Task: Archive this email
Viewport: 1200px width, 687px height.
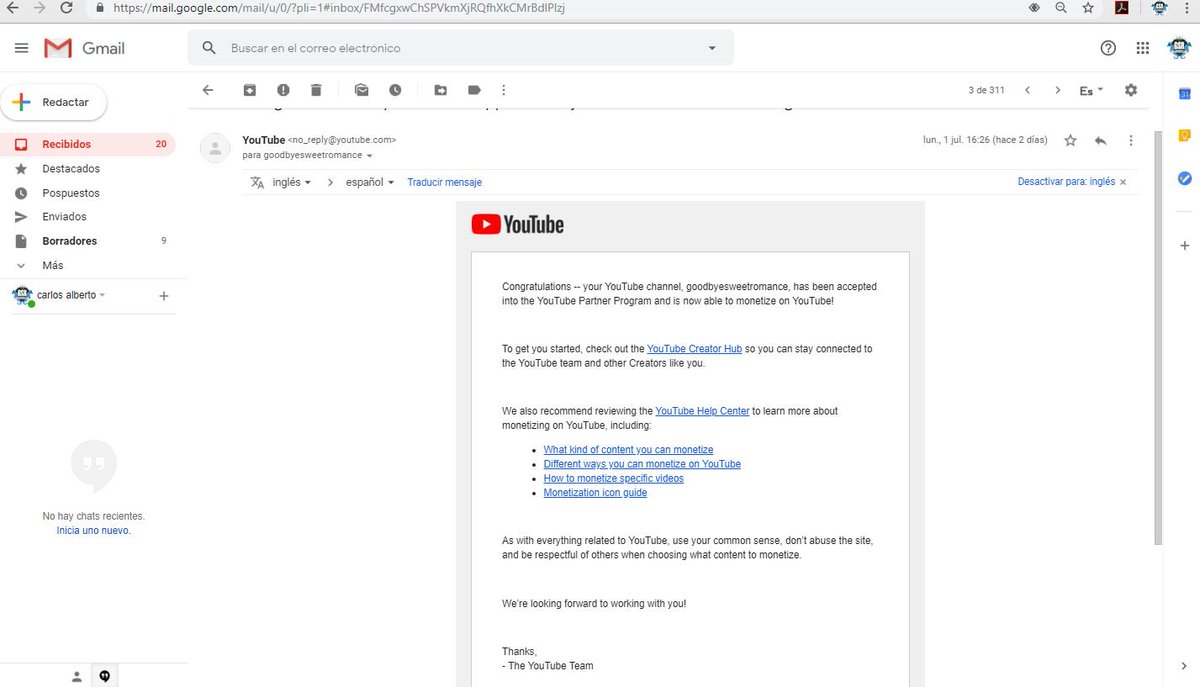Action: [x=250, y=90]
